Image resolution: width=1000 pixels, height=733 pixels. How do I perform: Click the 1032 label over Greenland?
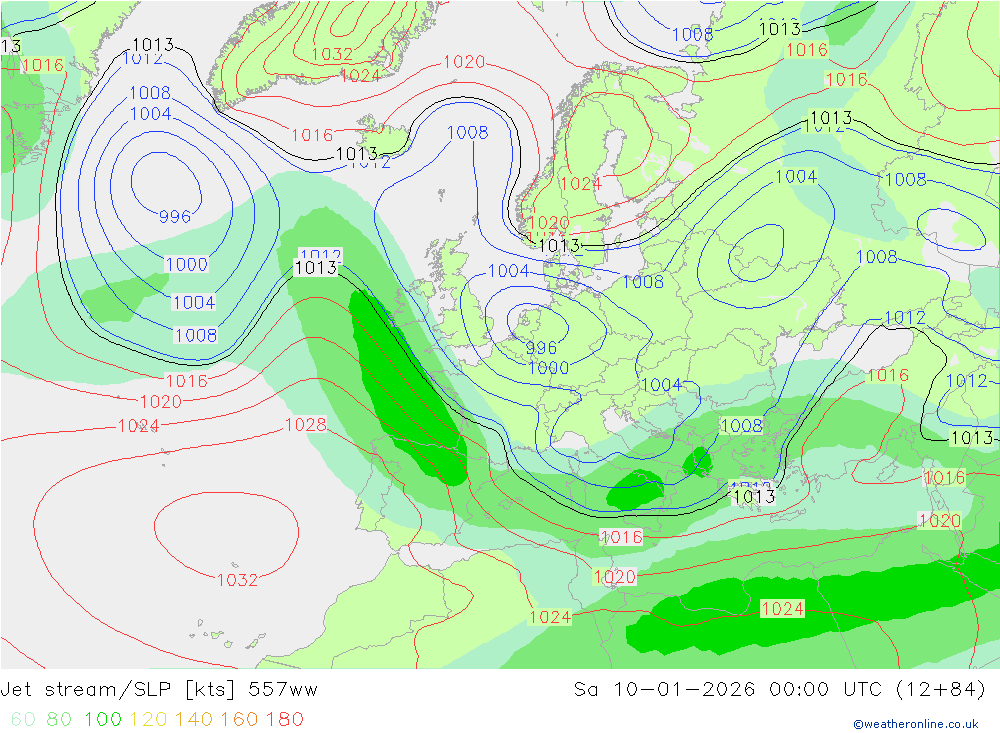pos(332,54)
